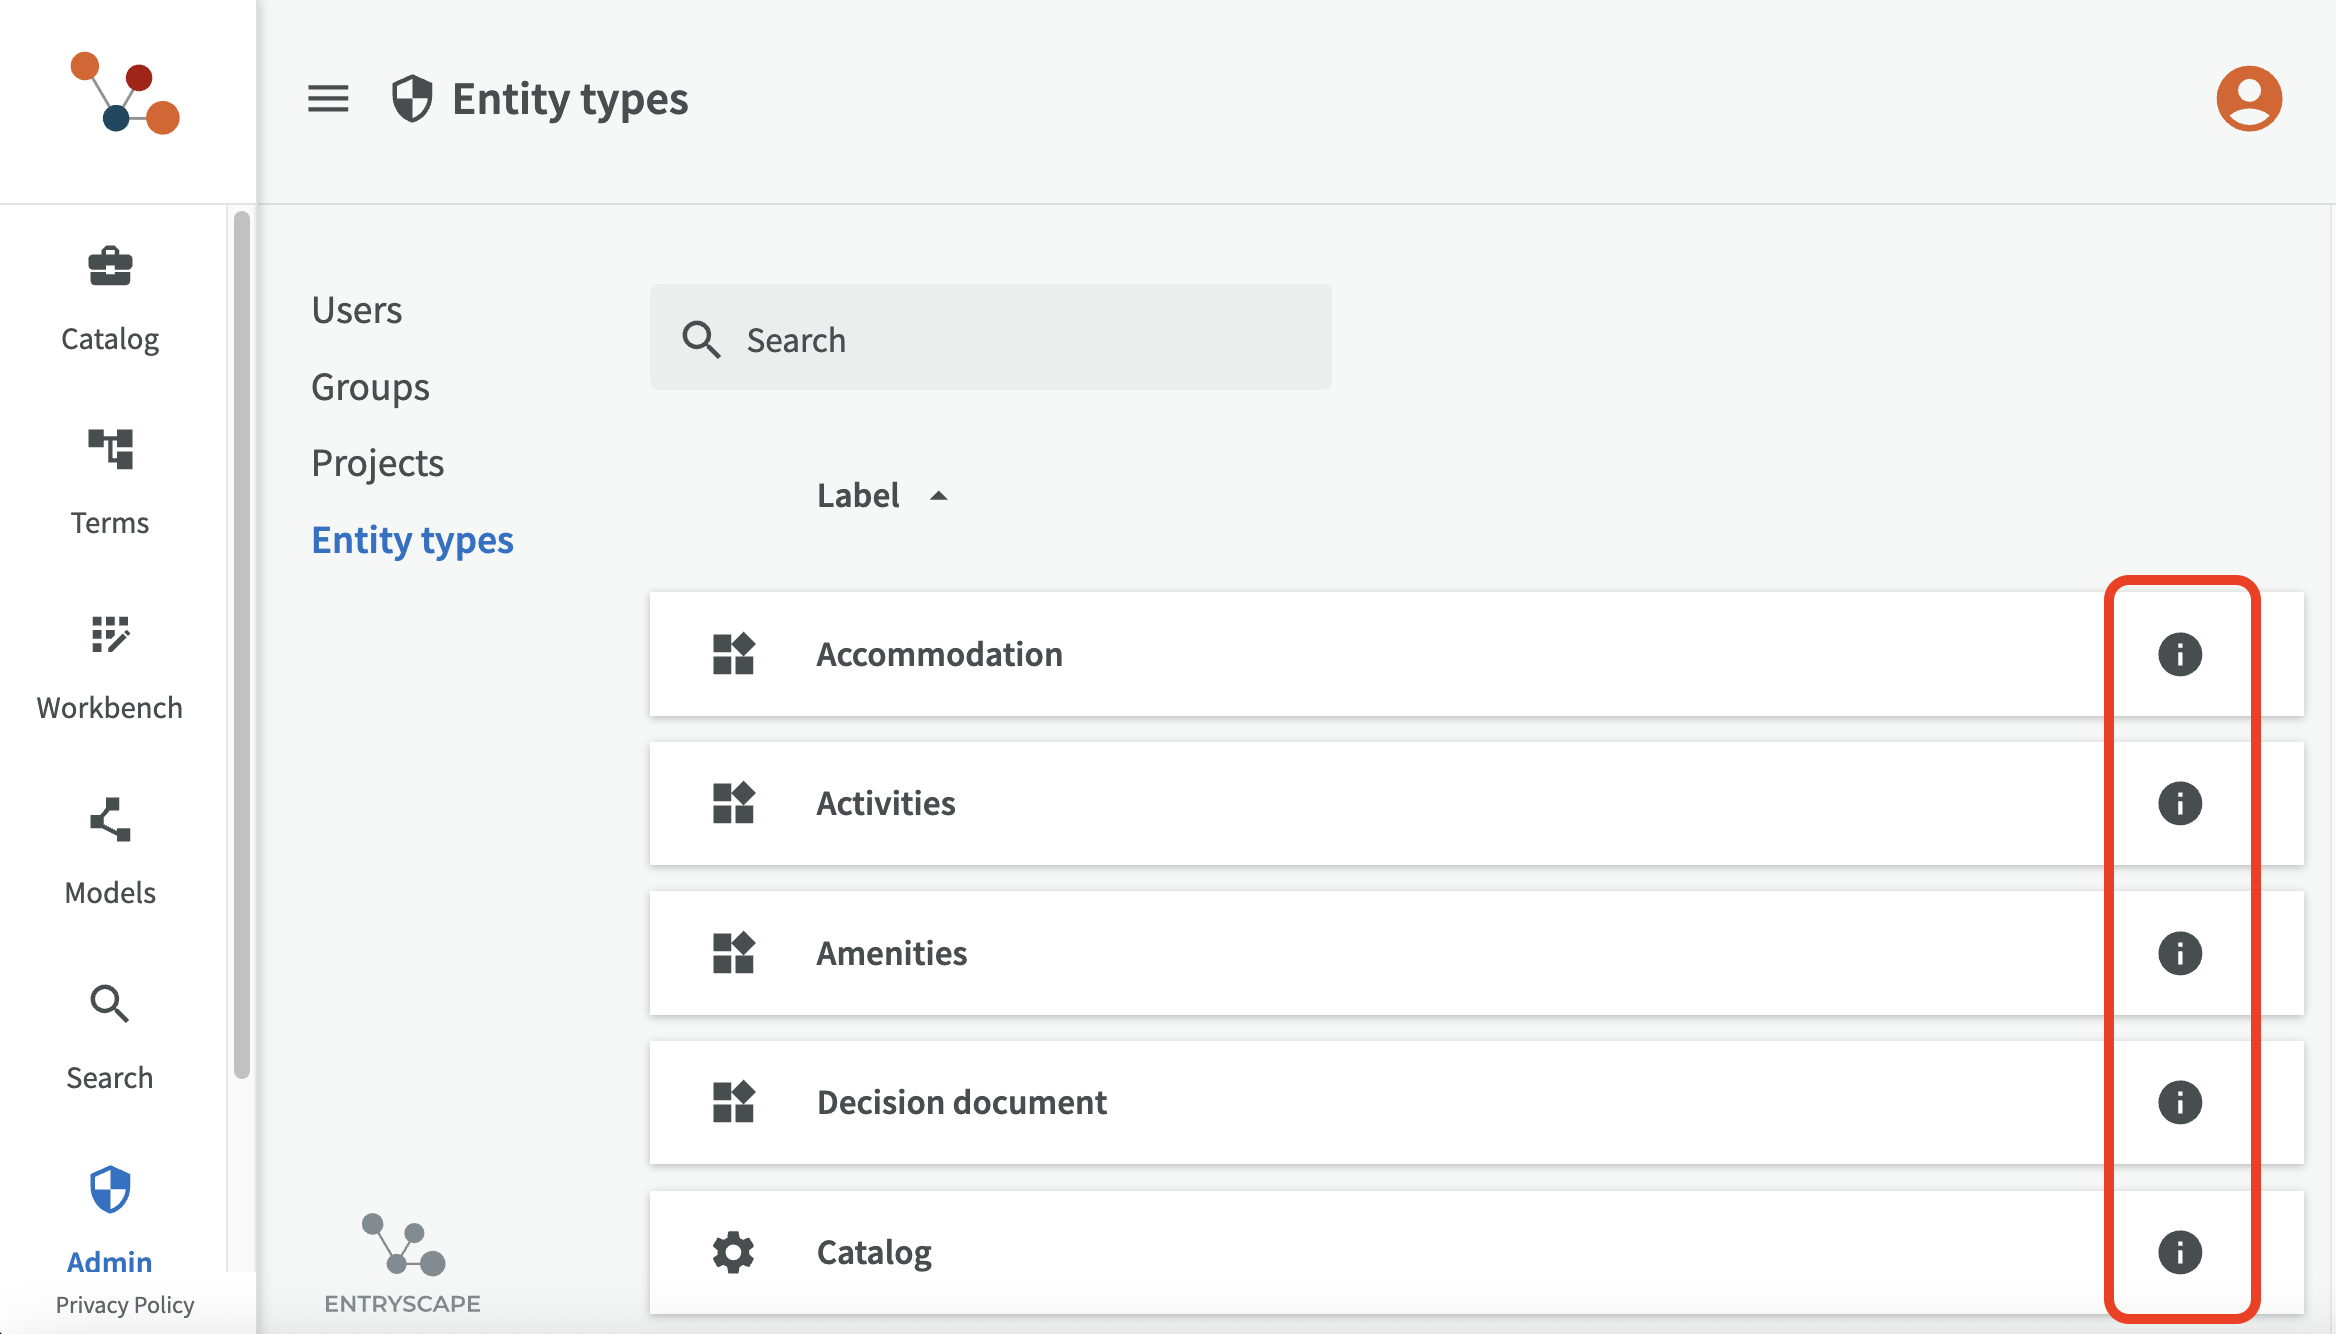This screenshot has height=1334, width=2336.
Task: Open the sidebar Search module
Action: (110, 1037)
